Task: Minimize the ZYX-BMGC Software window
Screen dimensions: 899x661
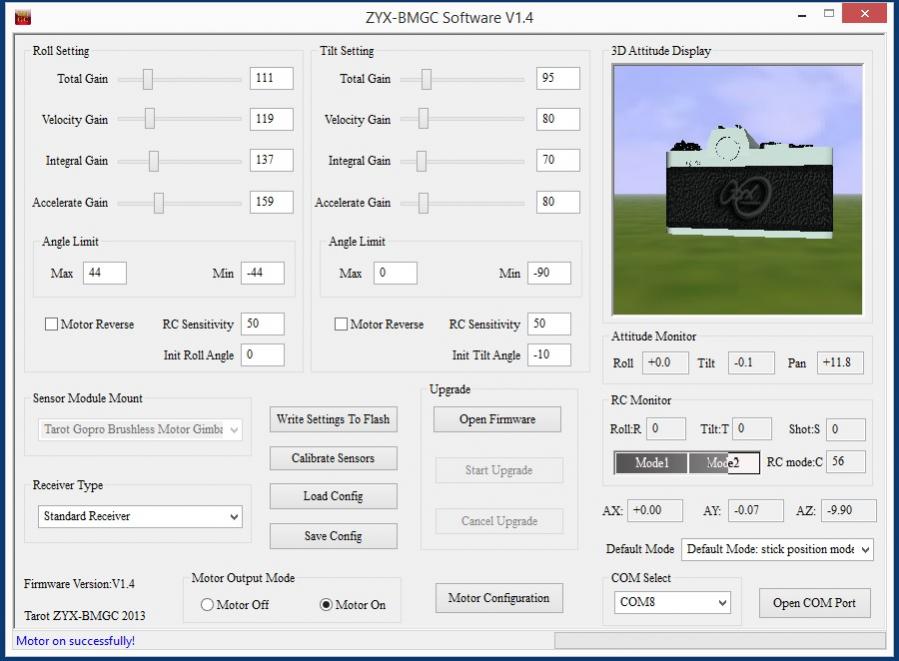Action: tap(802, 15)
